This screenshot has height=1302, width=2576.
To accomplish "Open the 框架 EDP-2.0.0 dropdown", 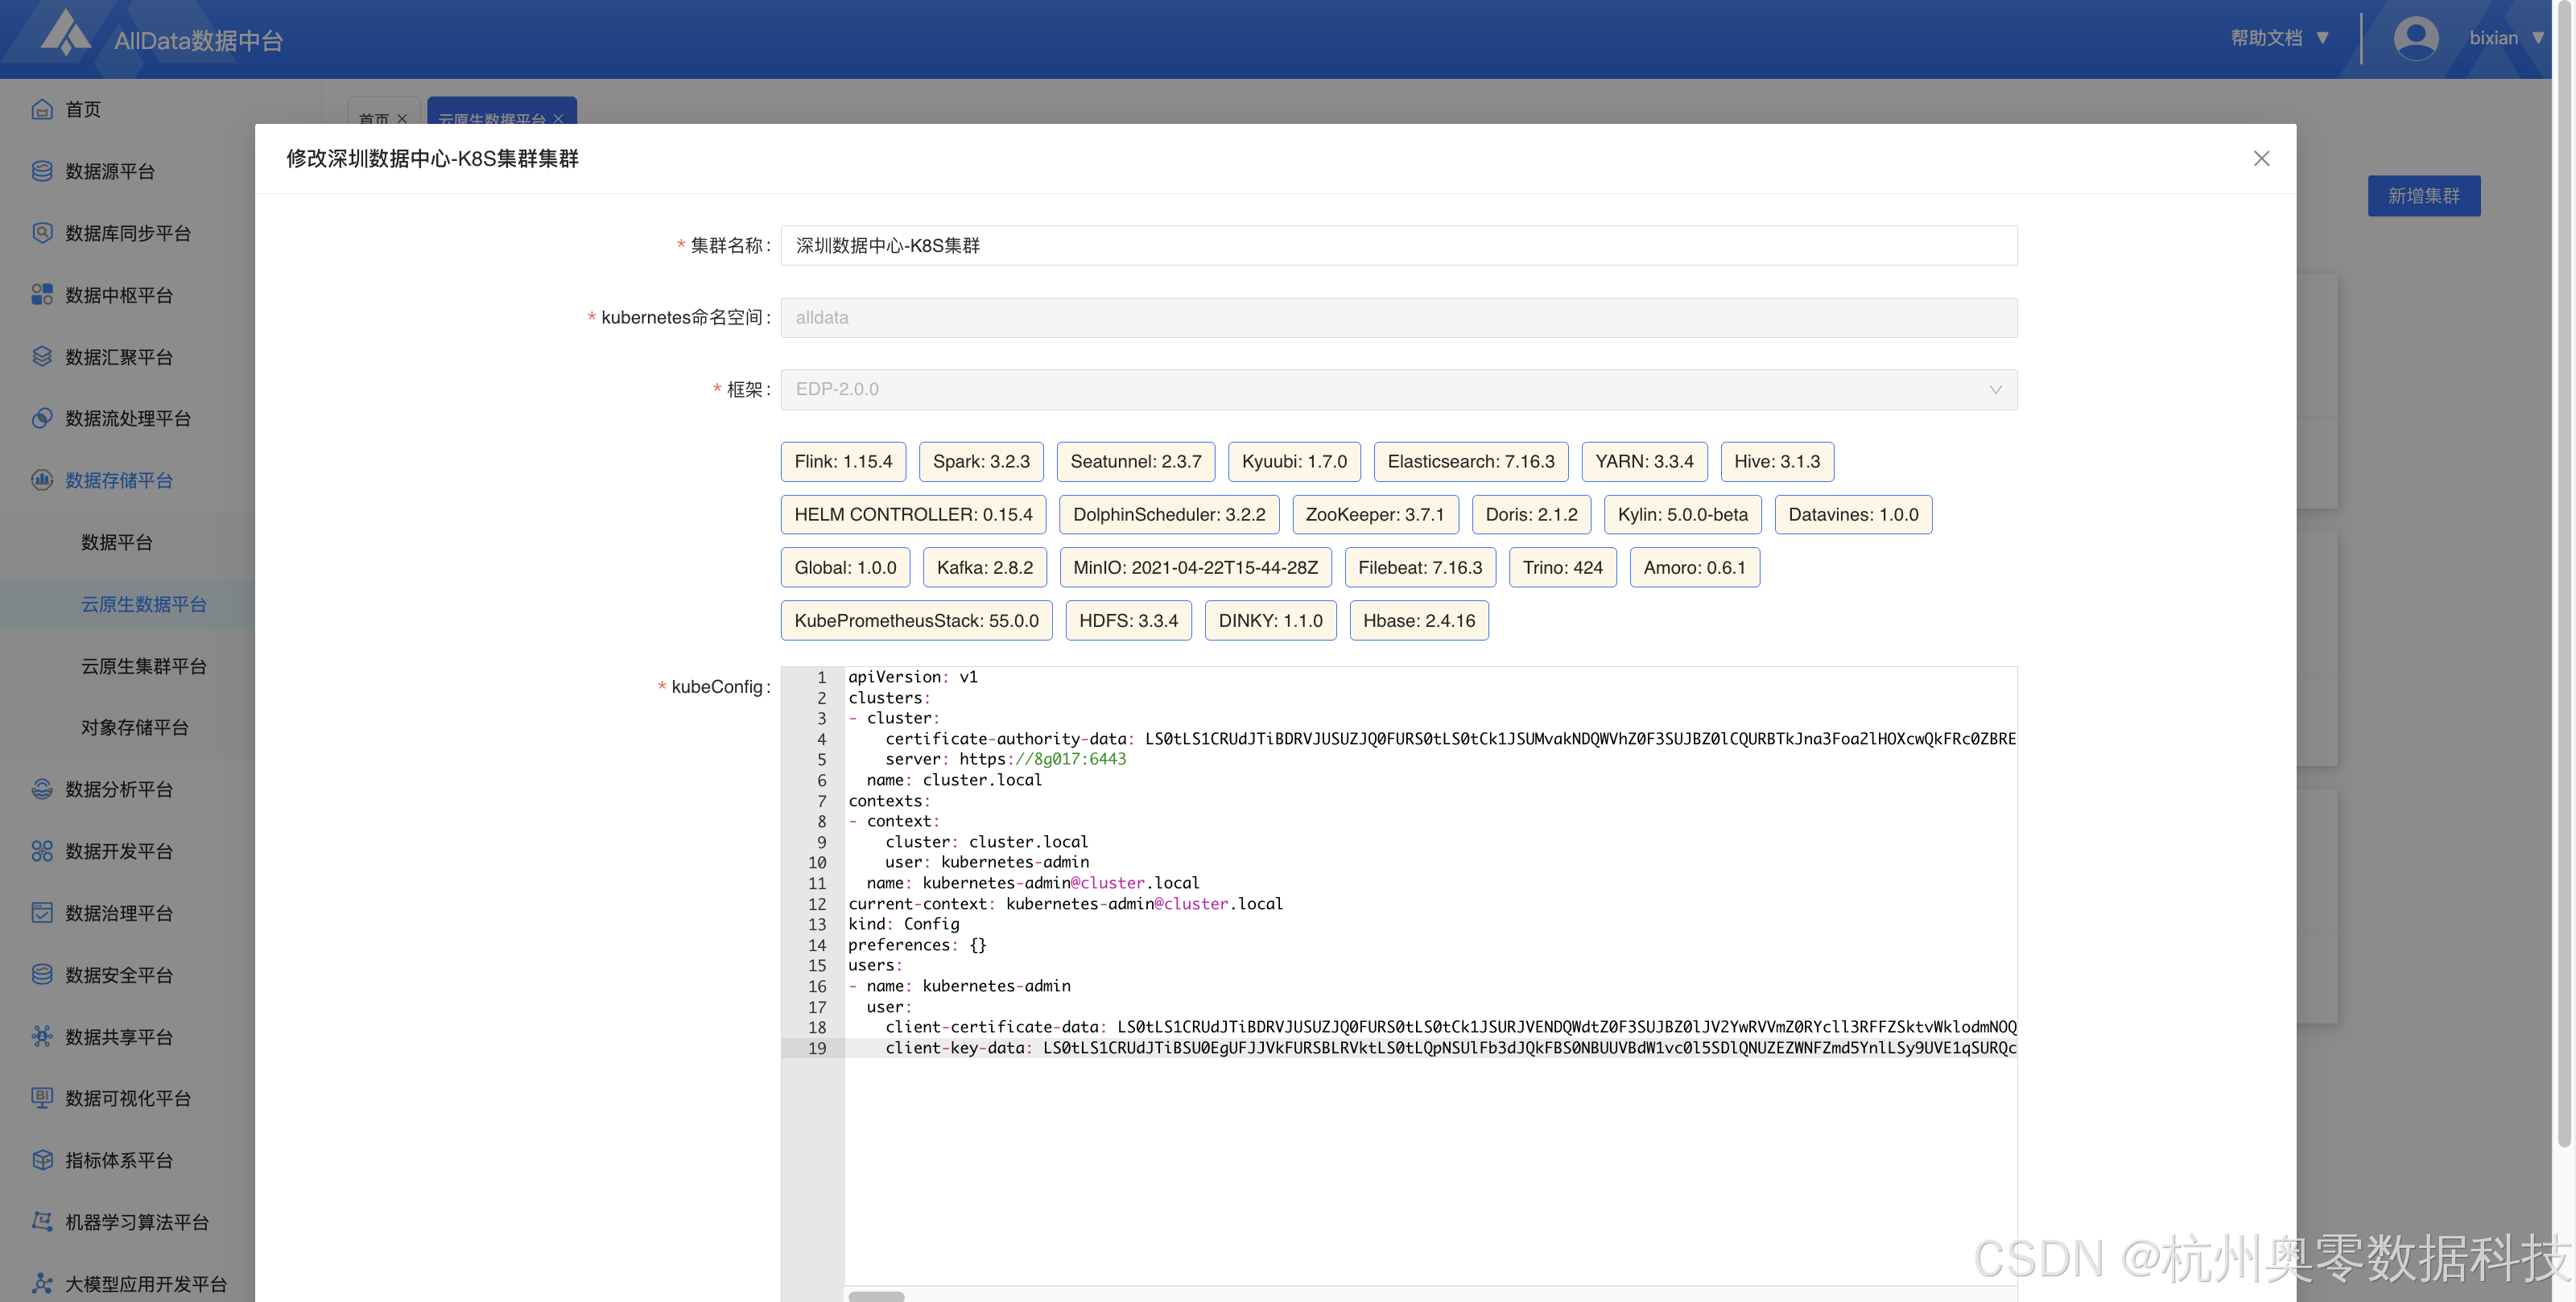I will (x=1398, y=389).
